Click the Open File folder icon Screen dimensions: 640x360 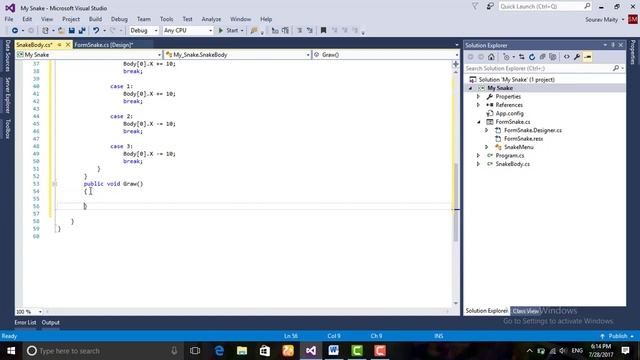(x=61, y=31)
